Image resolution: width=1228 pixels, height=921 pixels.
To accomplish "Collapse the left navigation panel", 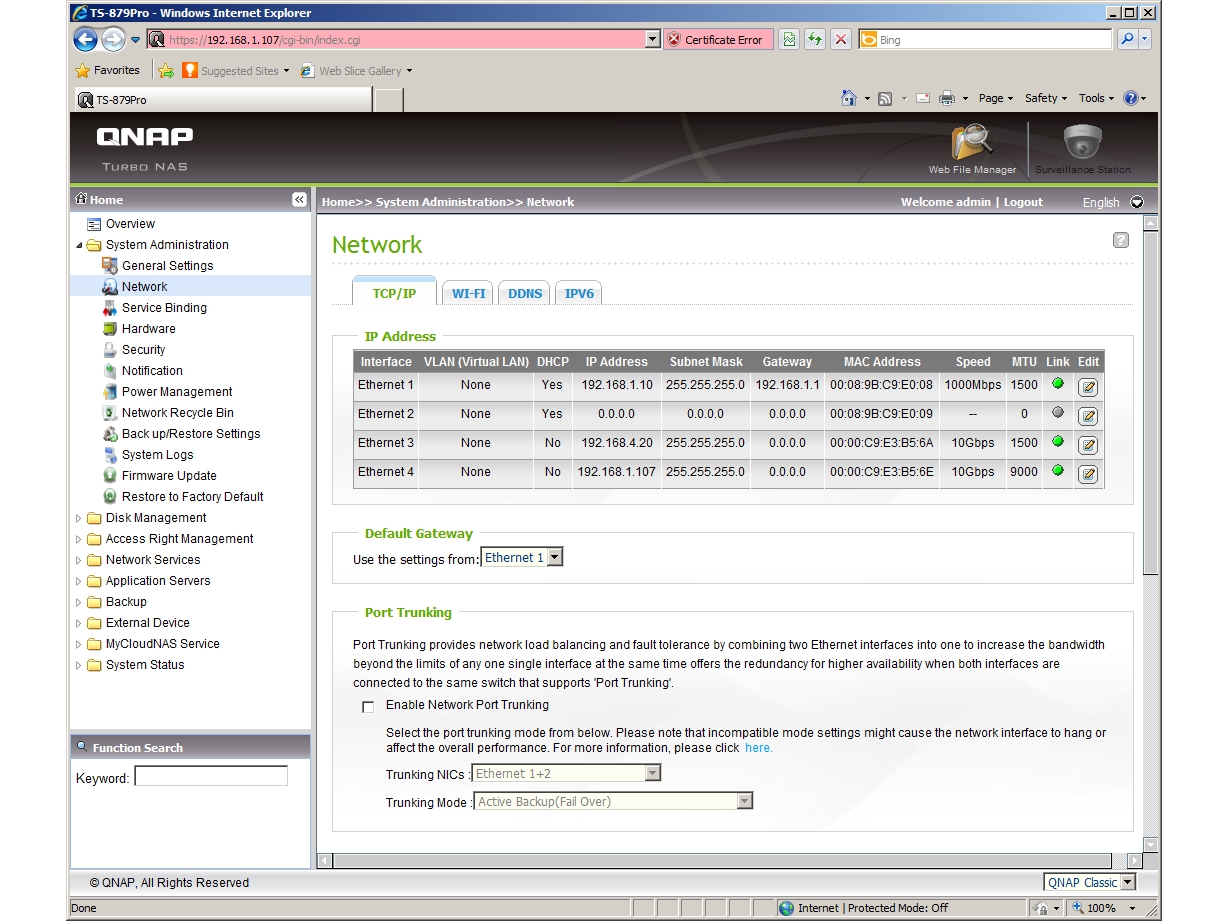I will click(299, 200).
